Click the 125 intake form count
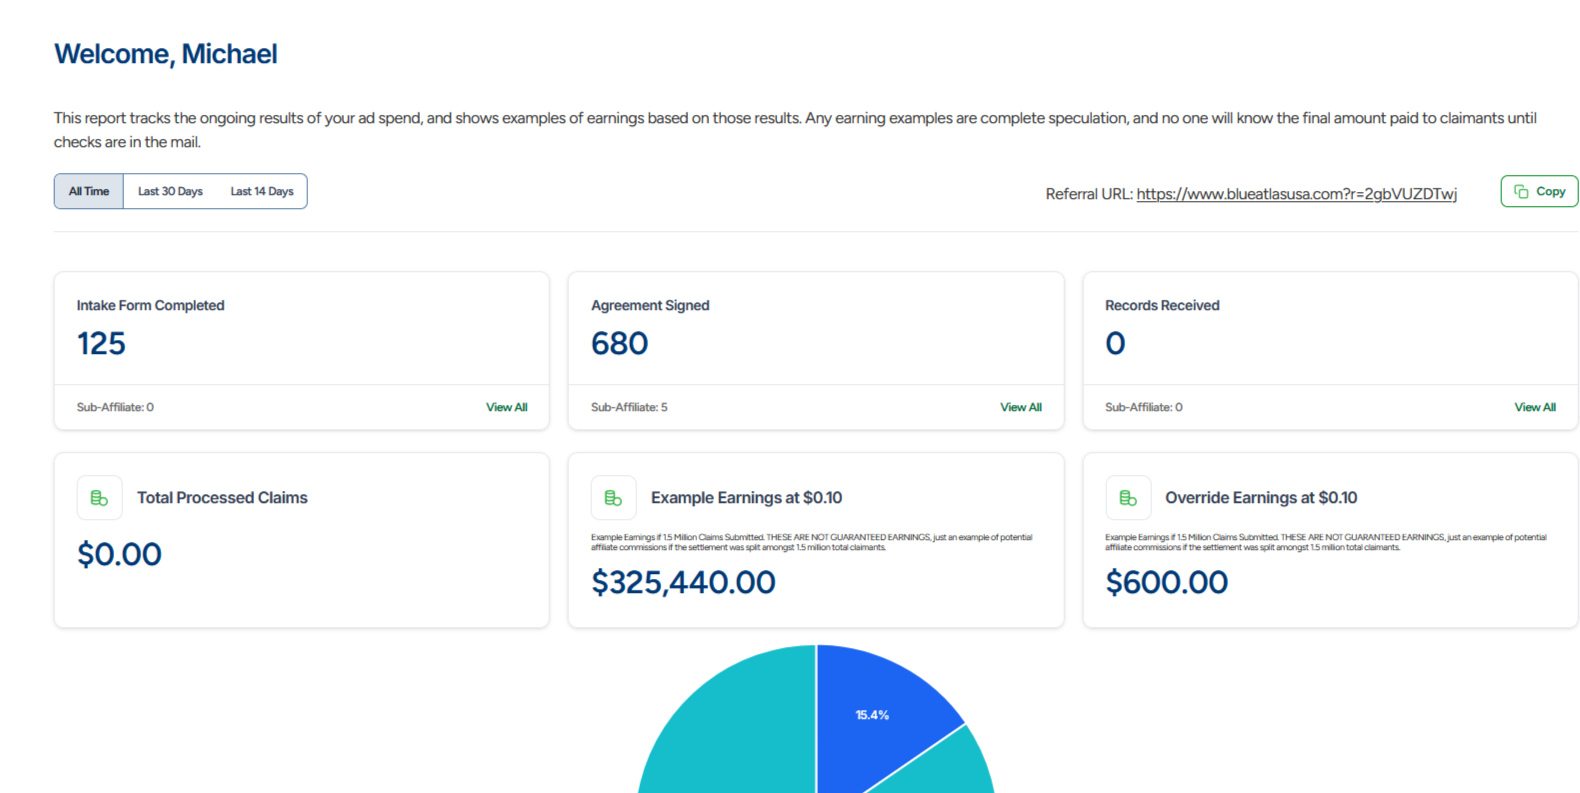The height and width of the screenshot is (793, 1580). tap(101, 343)
